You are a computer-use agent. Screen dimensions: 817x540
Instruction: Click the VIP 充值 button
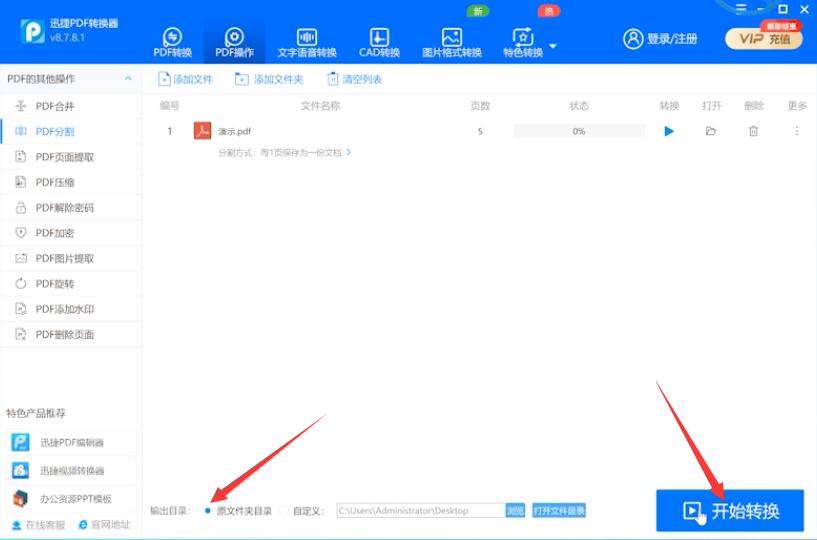tap(764, 39)
